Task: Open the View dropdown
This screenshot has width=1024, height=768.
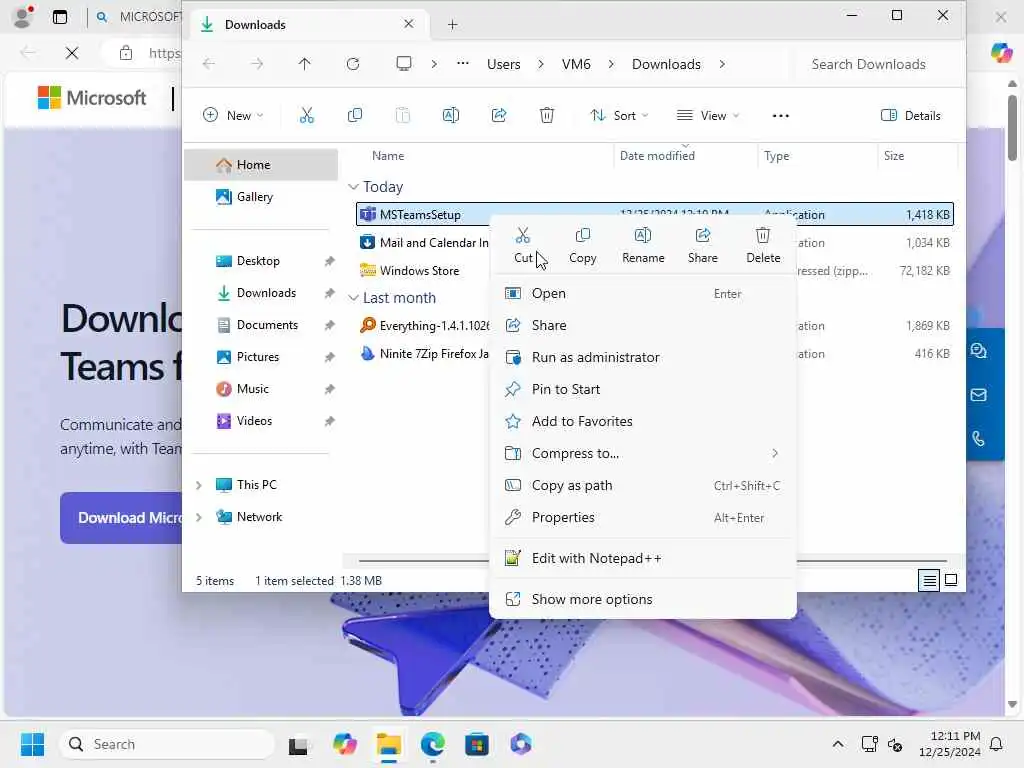Action: [x=708, y=116]
